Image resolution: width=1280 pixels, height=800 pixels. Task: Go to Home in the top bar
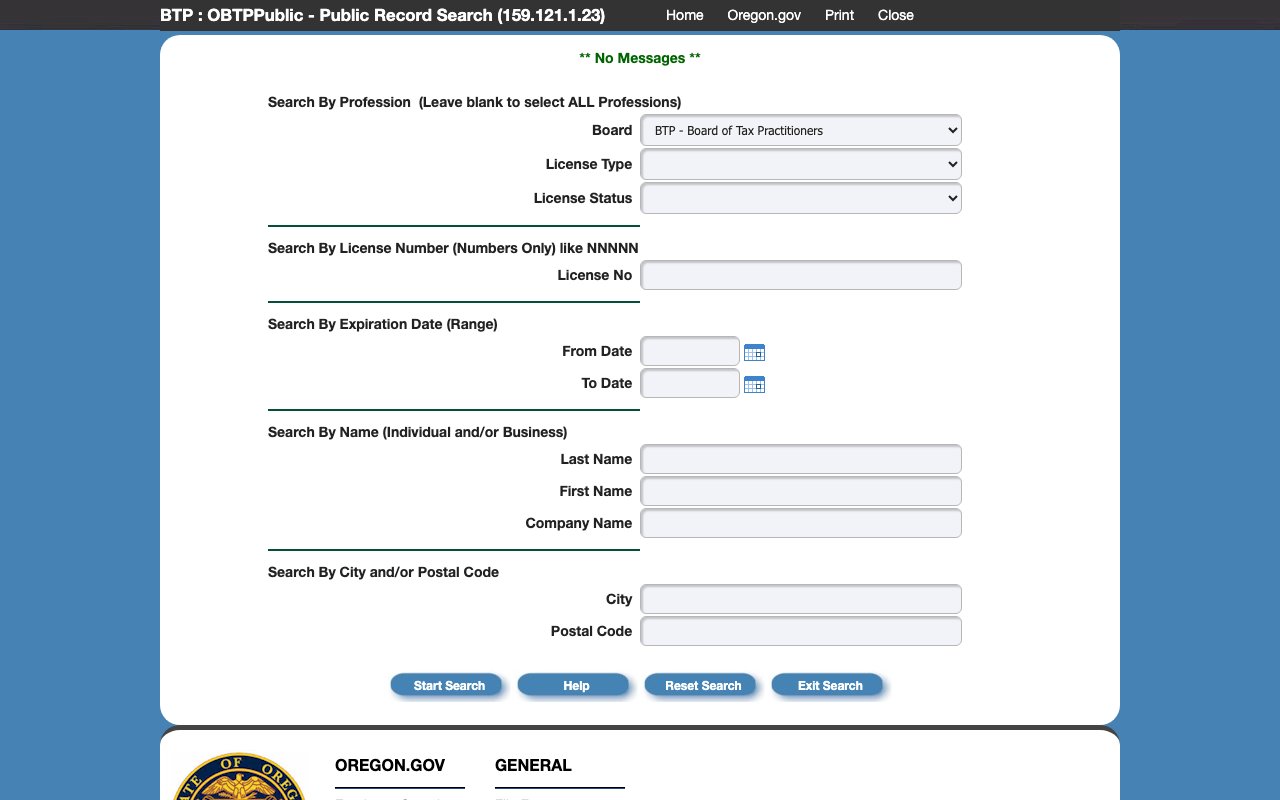point(685,15)
